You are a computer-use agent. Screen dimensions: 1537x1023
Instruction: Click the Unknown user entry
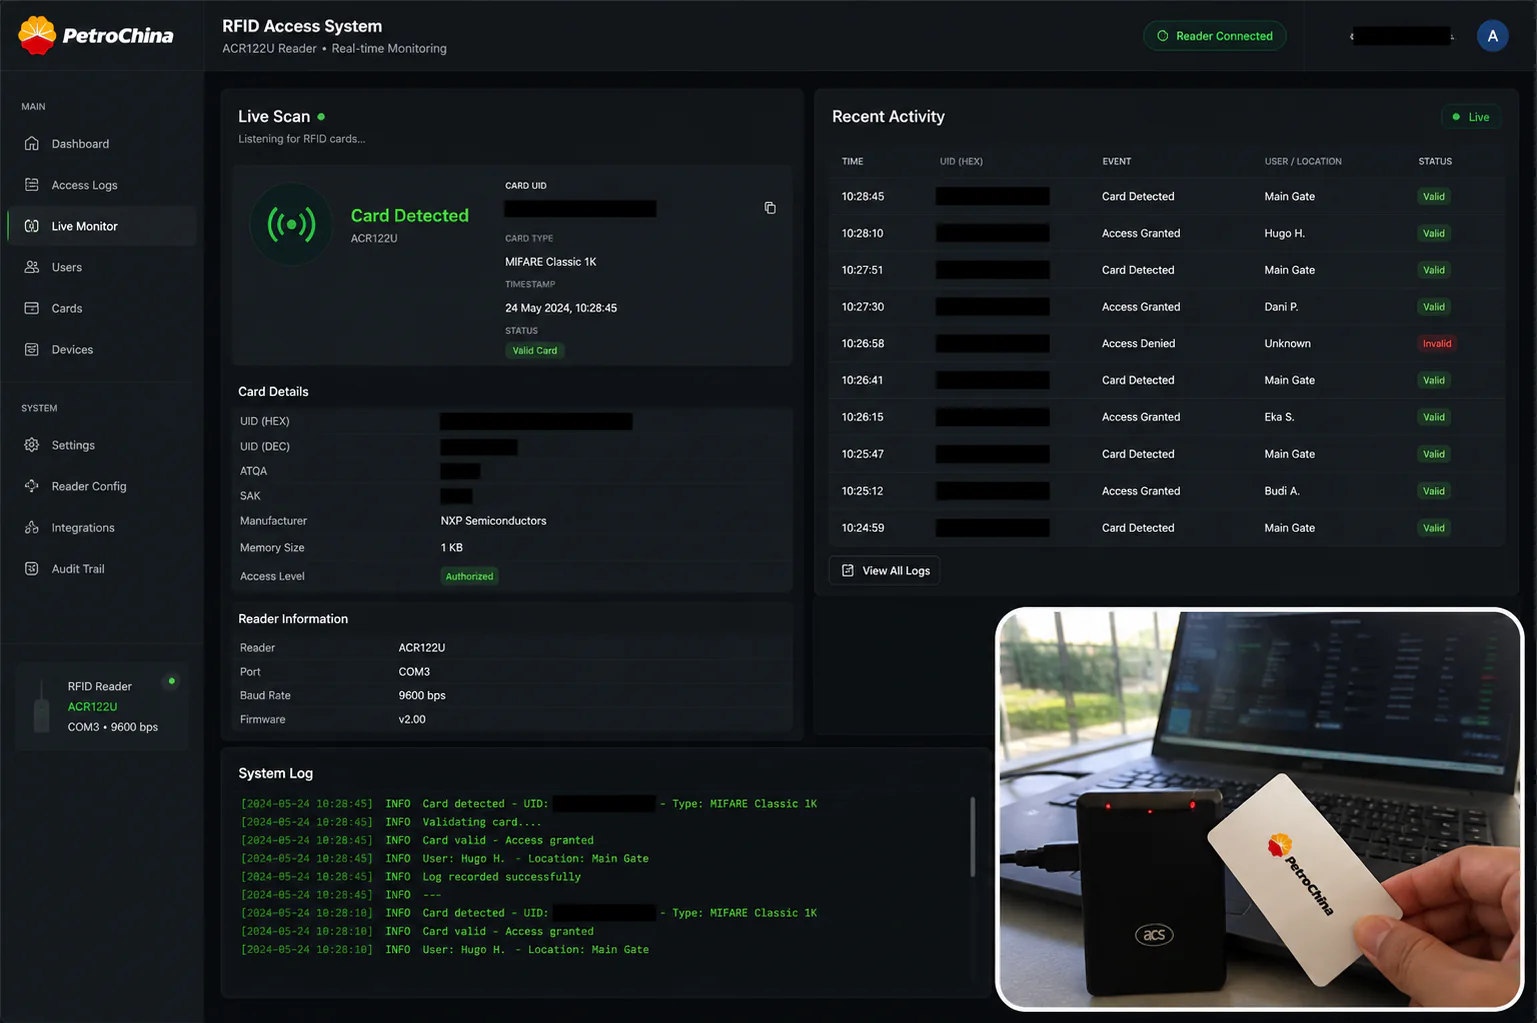click(1287, 344)
